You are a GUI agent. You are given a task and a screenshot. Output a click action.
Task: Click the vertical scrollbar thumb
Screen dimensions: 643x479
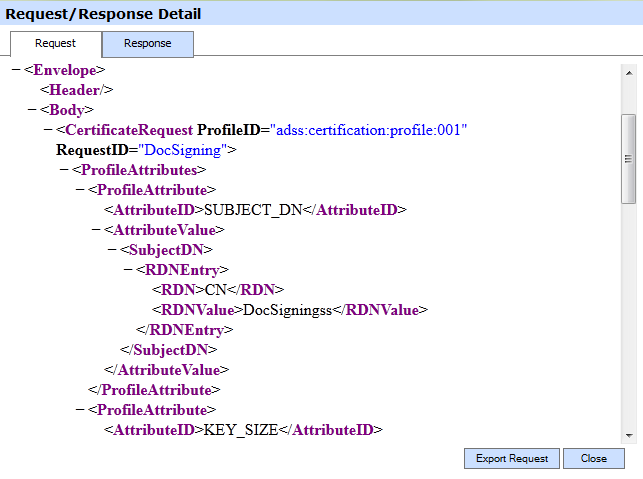point(629,158)
